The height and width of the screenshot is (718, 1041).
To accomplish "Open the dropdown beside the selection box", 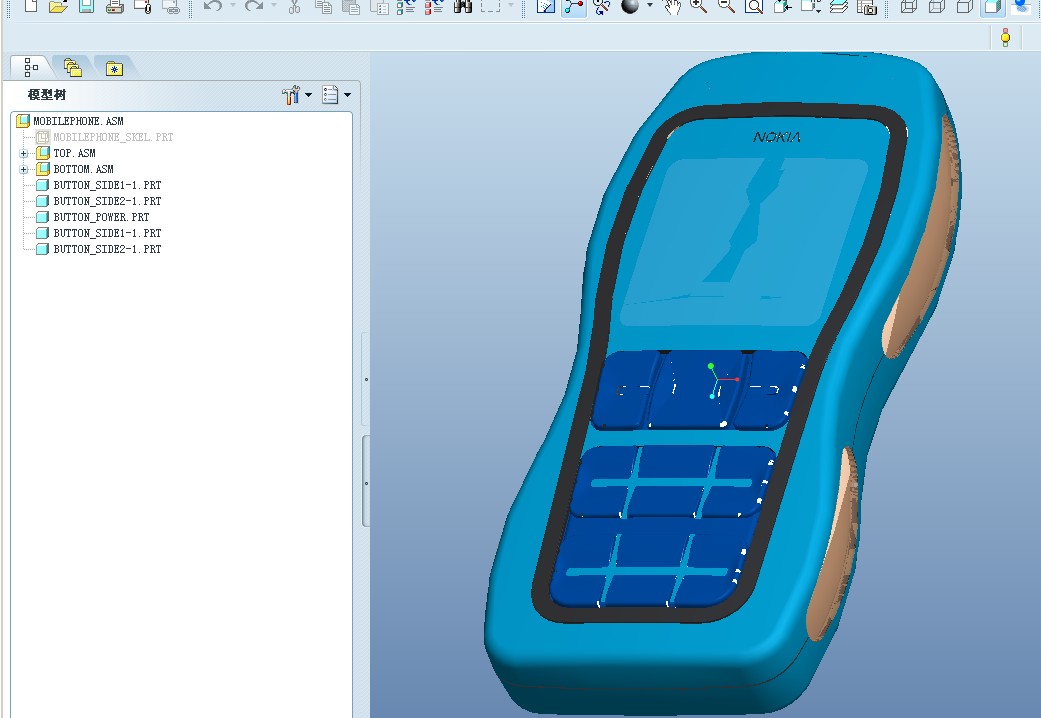I will tap(511, 6).
